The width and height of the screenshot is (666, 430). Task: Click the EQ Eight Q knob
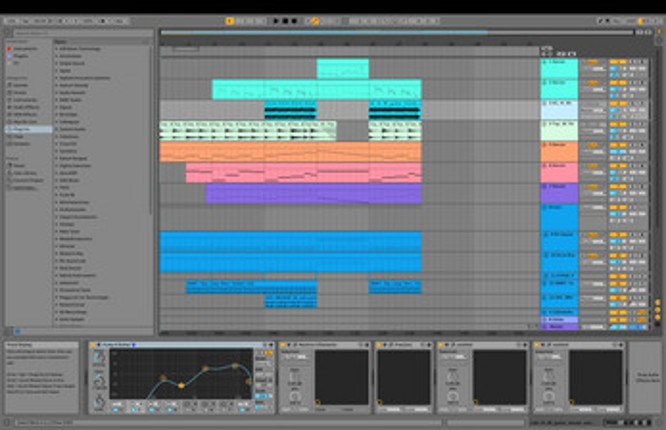tap(99, 401)
